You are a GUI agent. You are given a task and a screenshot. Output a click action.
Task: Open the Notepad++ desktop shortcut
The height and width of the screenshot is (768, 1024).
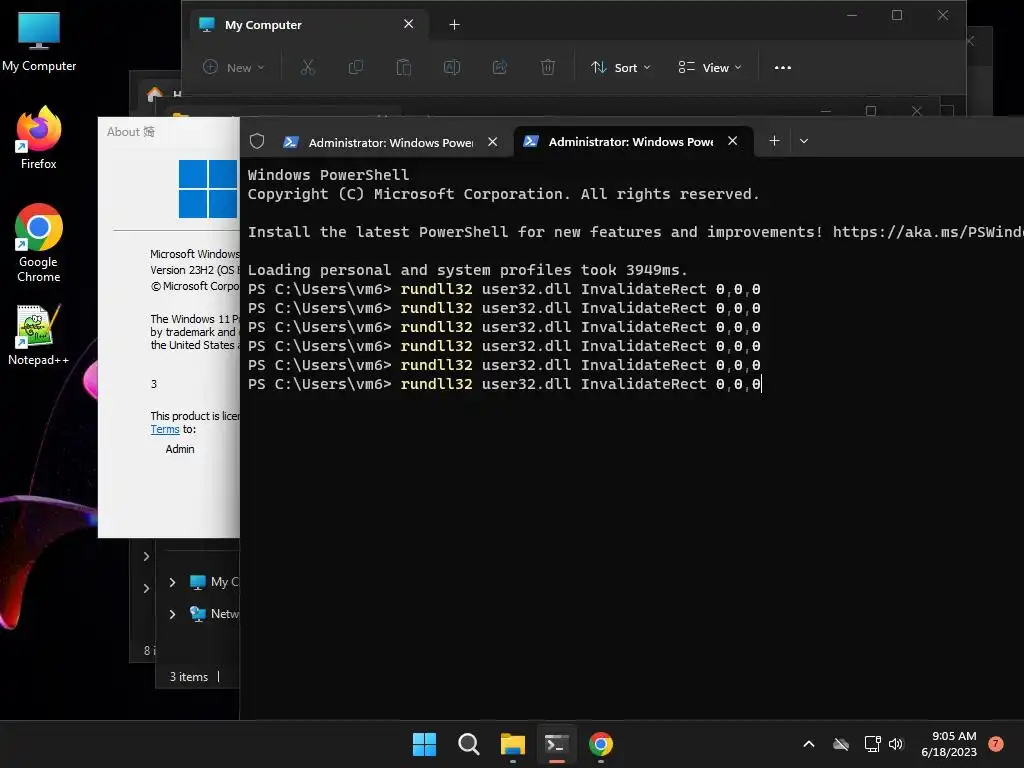click(x=39, y=335)
